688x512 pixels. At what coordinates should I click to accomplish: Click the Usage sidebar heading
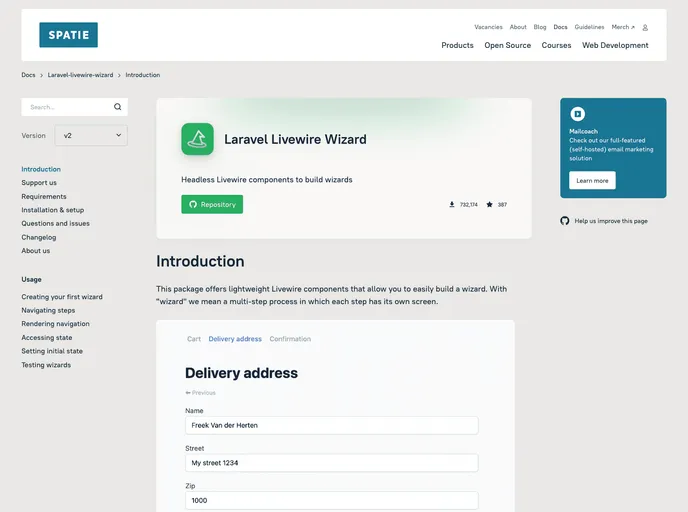[32, 279]
